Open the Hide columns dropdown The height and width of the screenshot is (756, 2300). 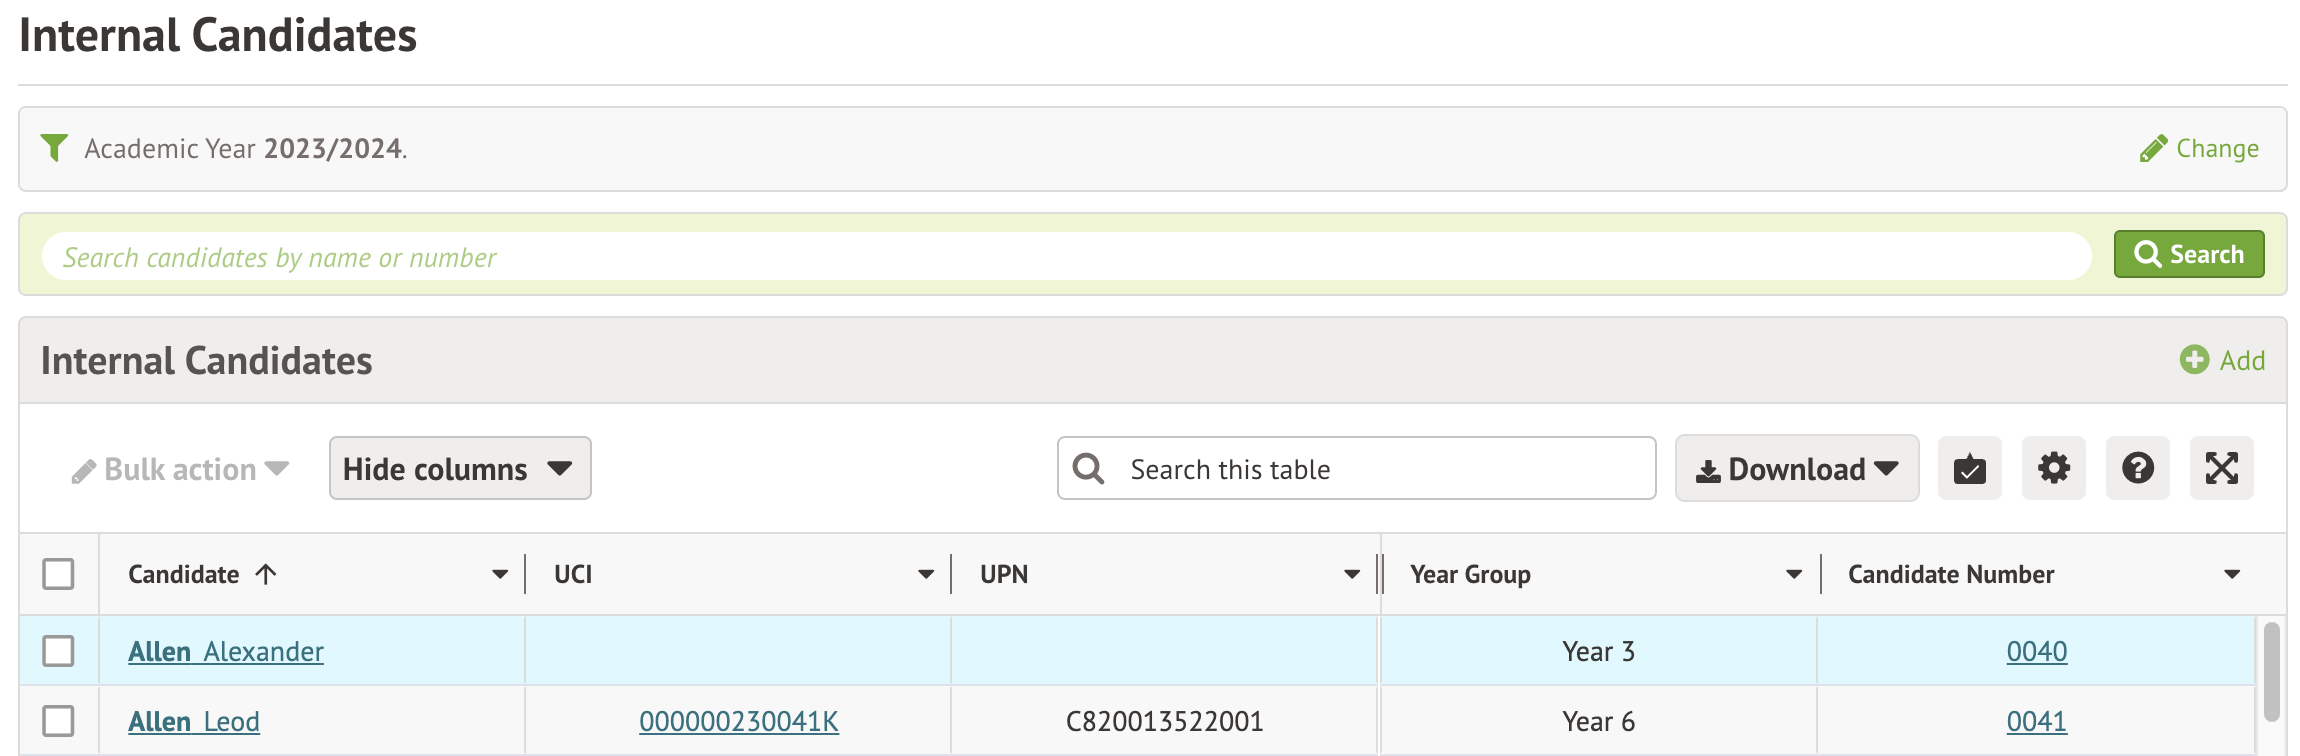459,468
